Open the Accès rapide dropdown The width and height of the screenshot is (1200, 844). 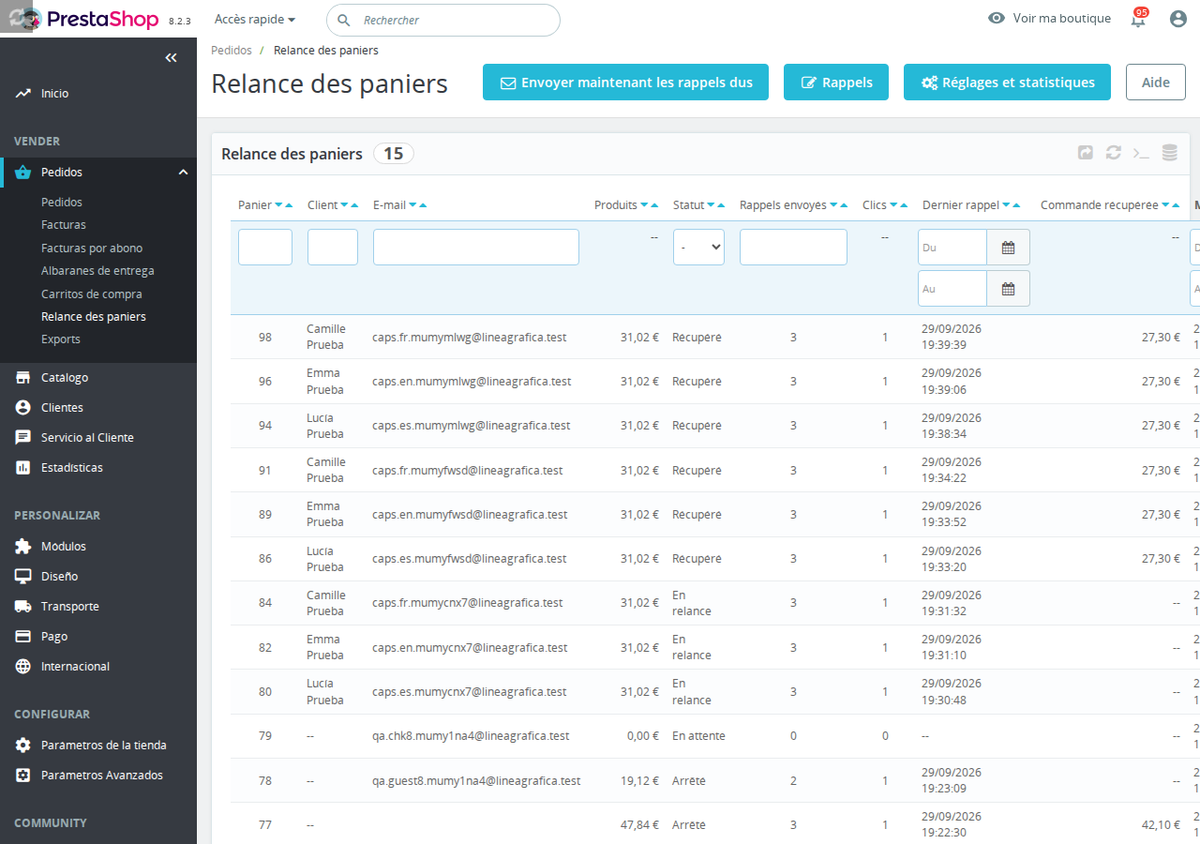pos(255,19)
